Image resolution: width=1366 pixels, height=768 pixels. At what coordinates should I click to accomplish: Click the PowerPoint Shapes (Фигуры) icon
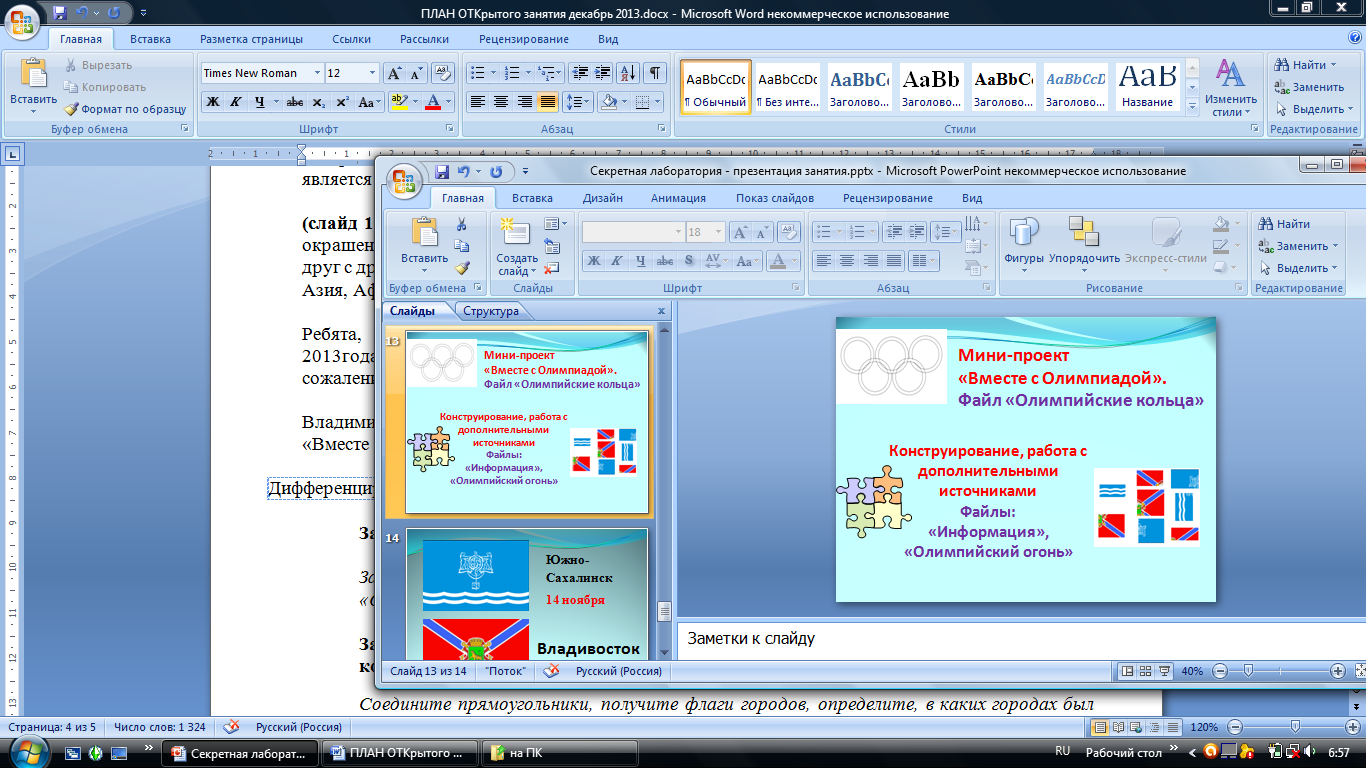pyautogui.click(x=1024, y=242)
